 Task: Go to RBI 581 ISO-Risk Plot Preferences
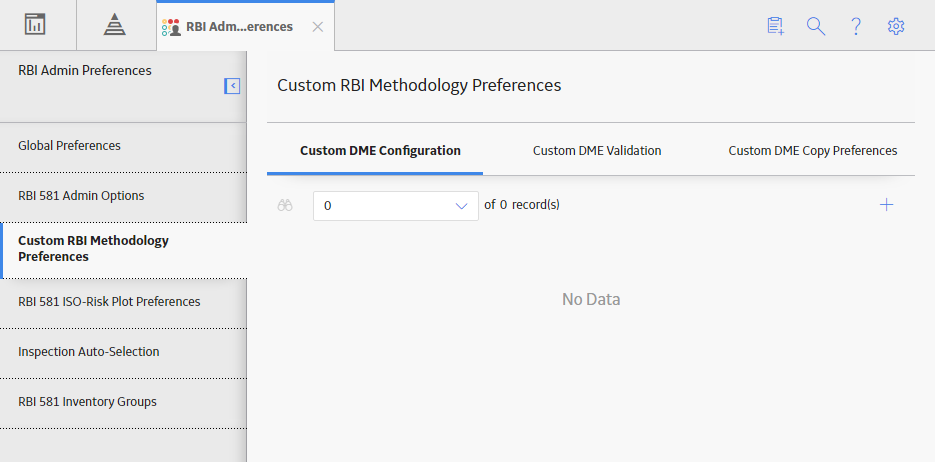pyautogui.click(x=123, y=302)
